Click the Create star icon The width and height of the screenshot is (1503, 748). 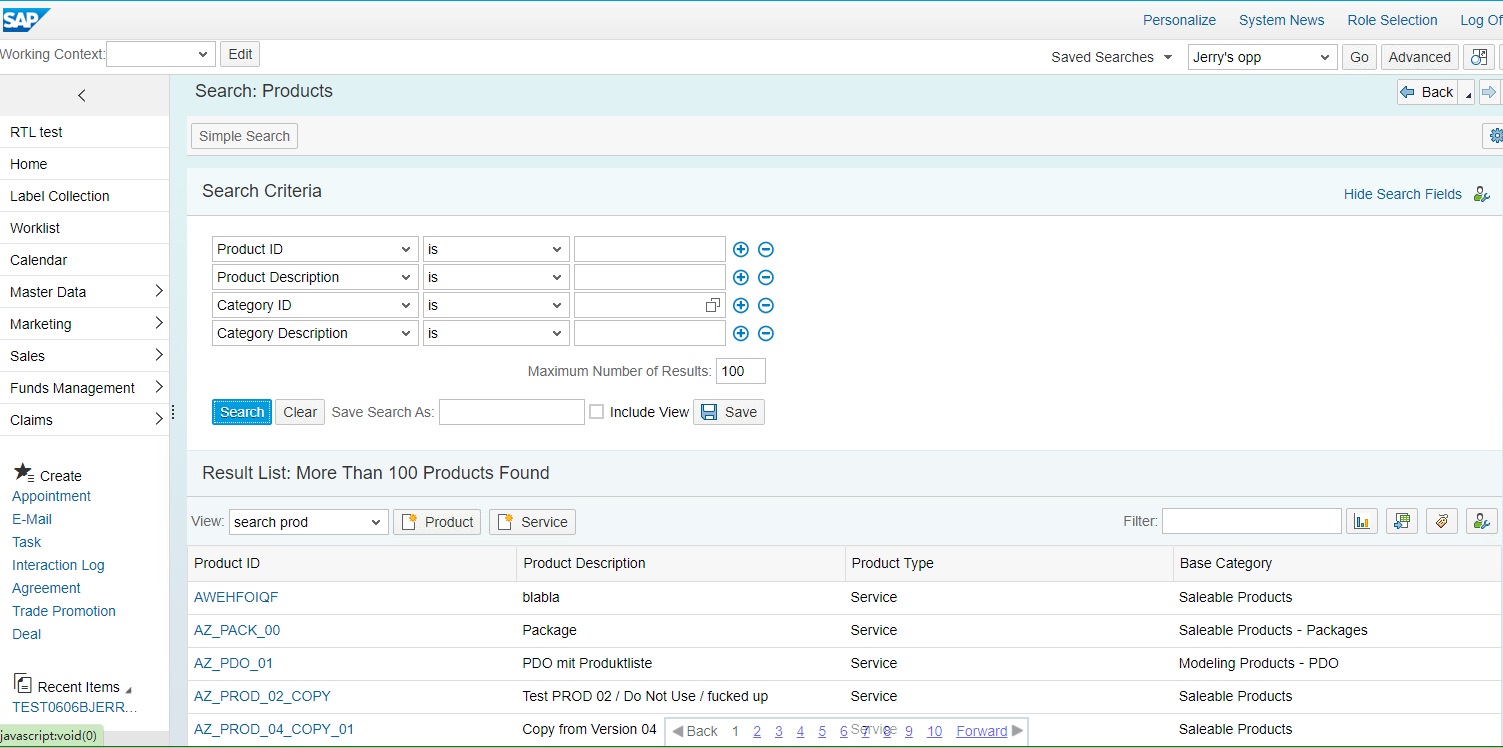pos(23,472)
